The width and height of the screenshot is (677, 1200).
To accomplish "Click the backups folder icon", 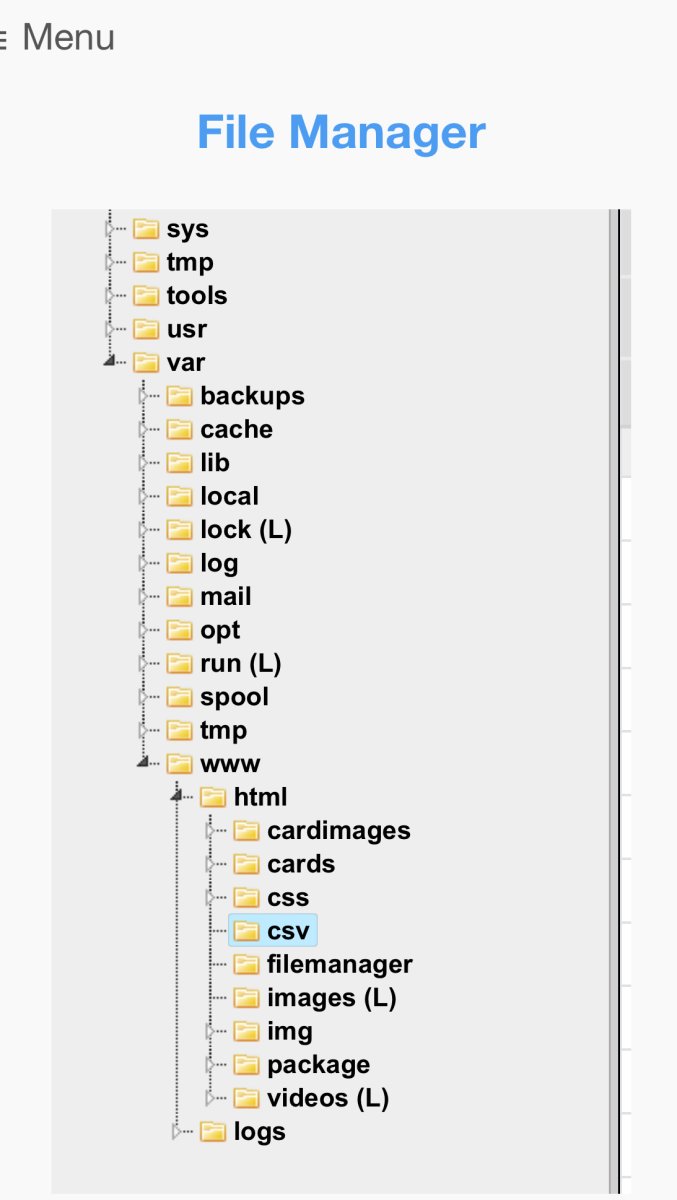I will click(180, 396).
